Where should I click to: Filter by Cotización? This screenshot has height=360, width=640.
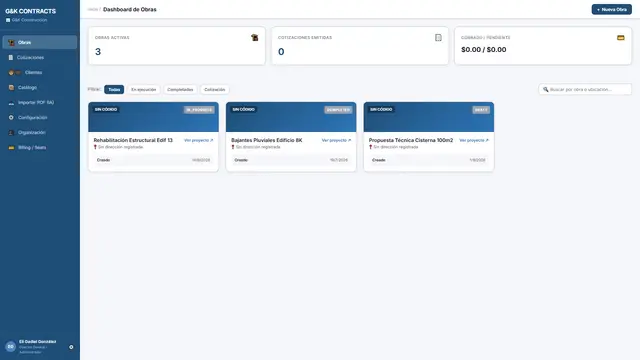click(215, 89)
